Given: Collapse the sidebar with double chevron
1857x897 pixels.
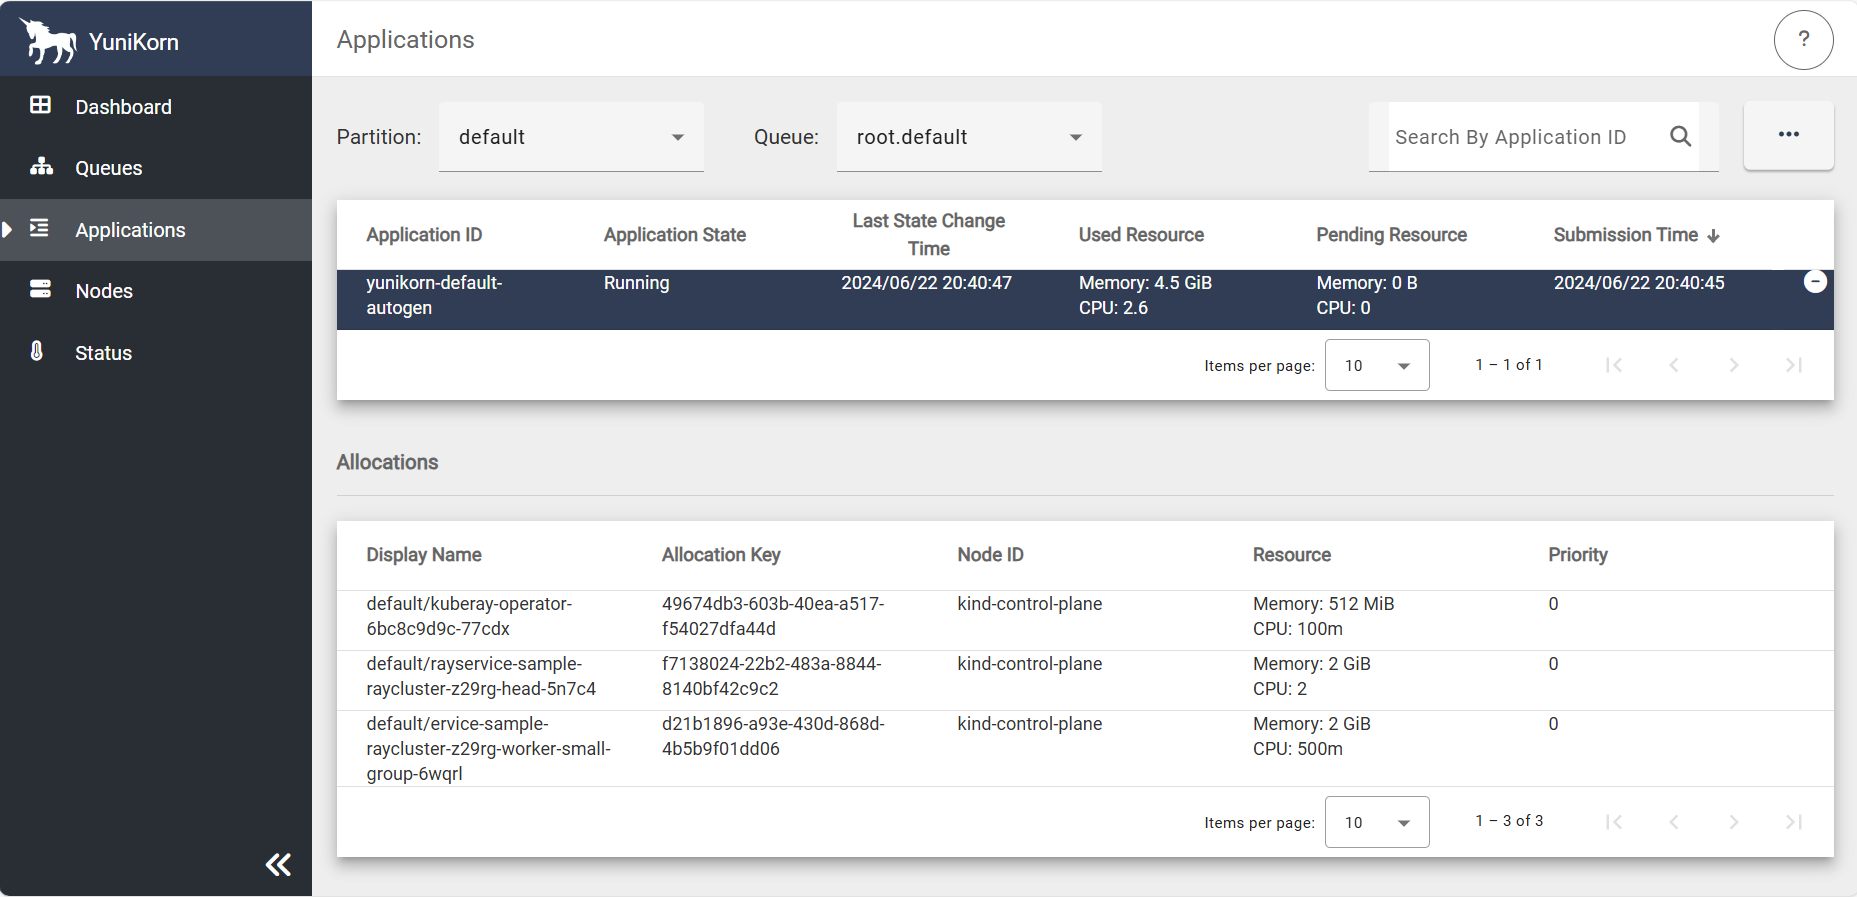Looking at the screenshot, I should pos(278,864).
